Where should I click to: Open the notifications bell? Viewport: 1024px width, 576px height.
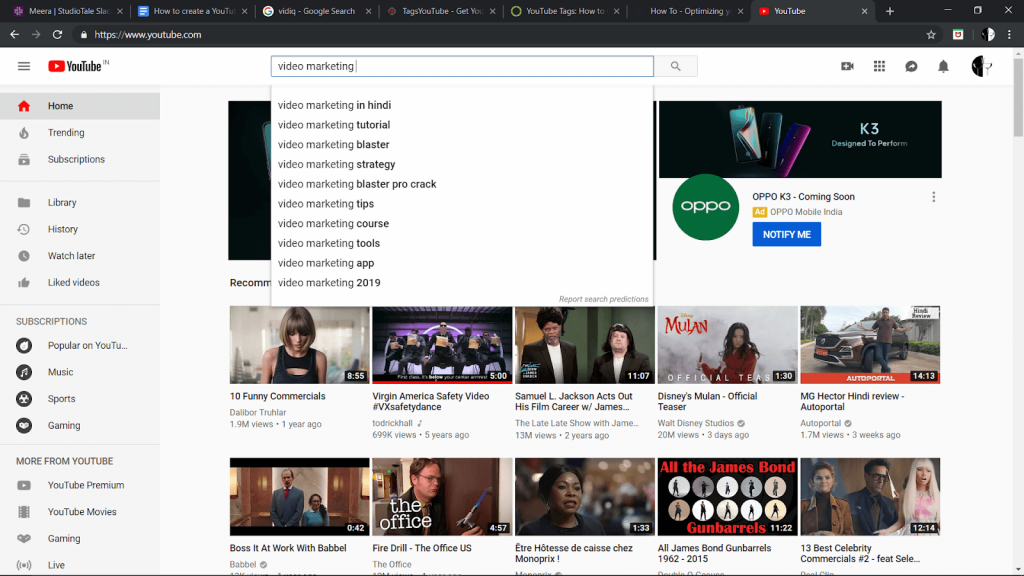coord(943,66)
